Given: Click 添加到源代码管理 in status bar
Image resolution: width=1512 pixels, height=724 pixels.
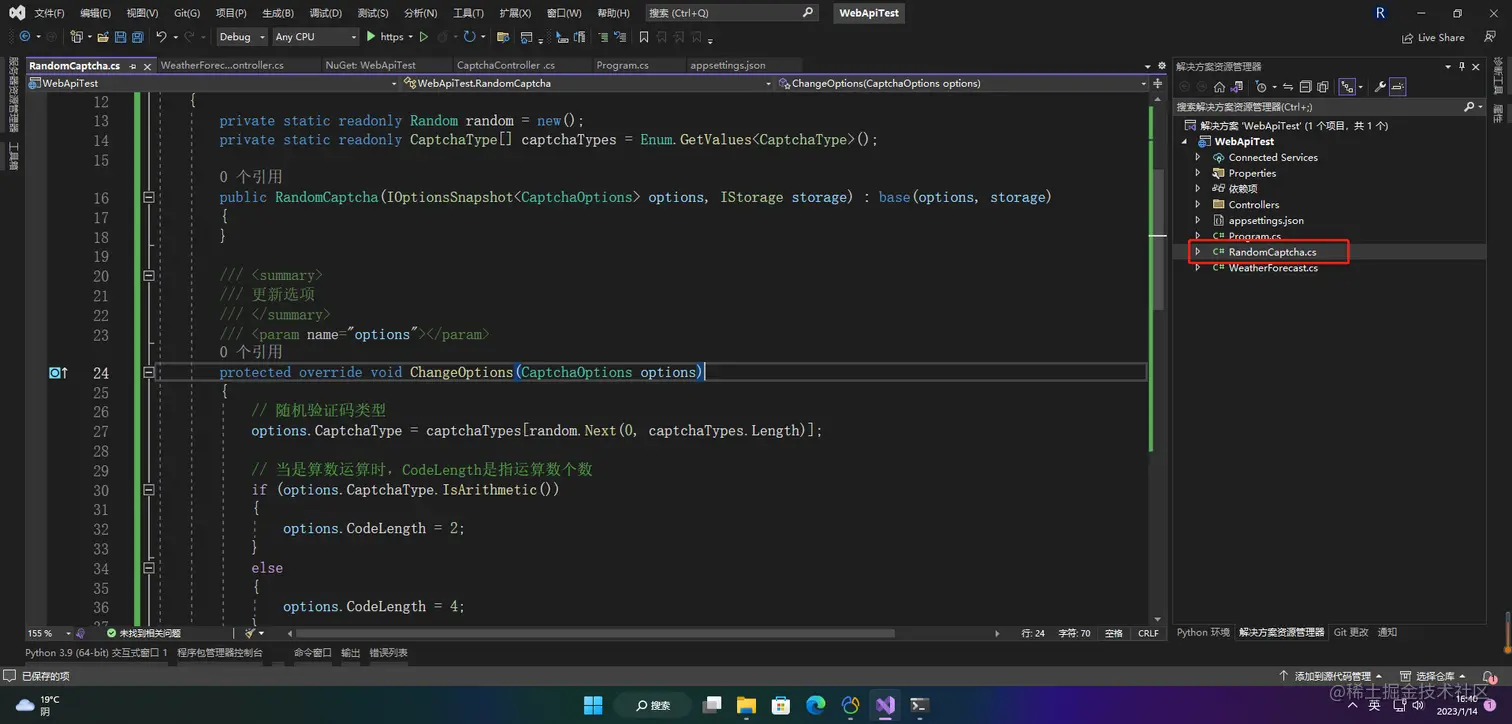Looking at the screenshot, I should point(1334,677).
